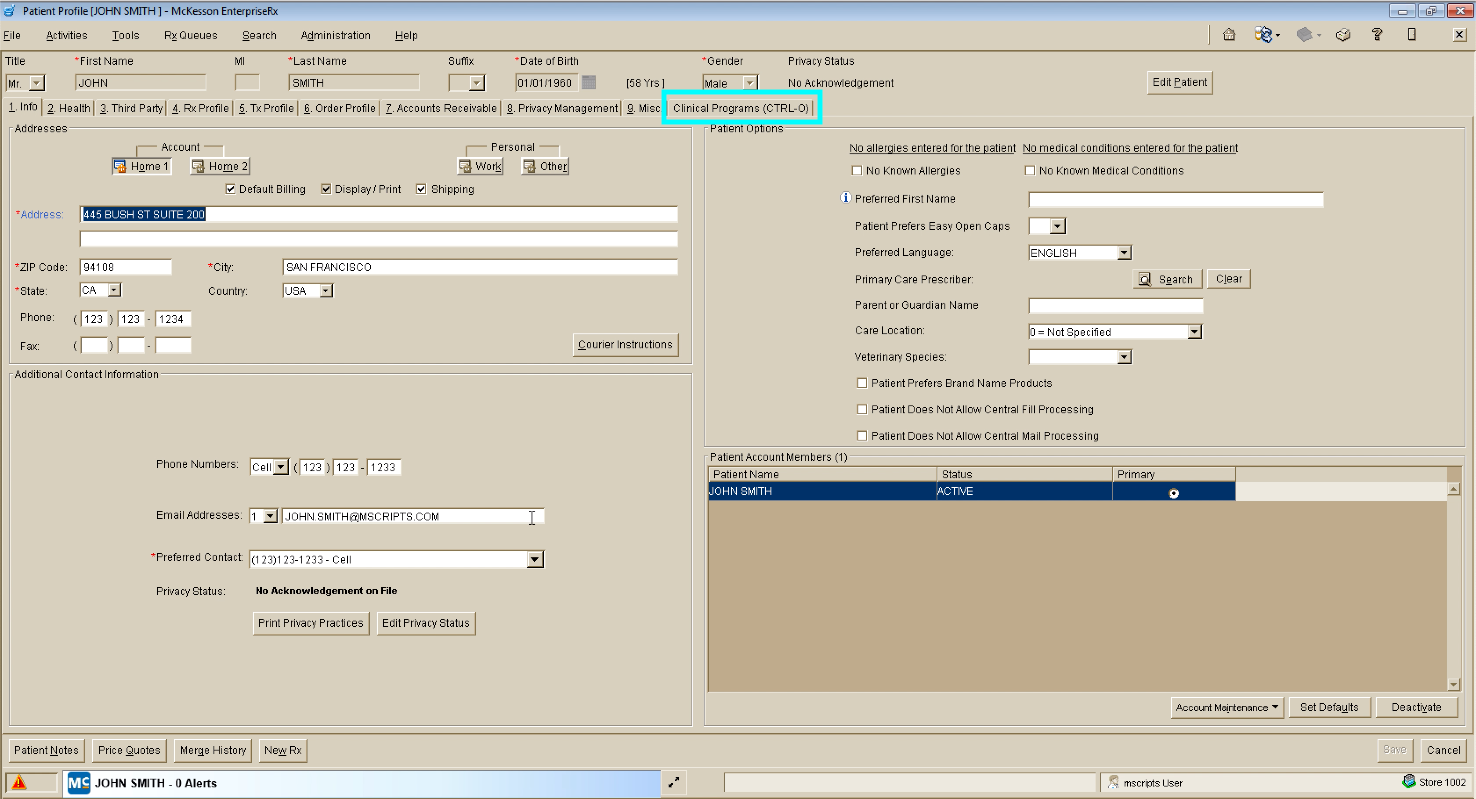This screenshot has height=799, width=1476.
Task: Click the New Rx button
Action: [x=283, y=750]
